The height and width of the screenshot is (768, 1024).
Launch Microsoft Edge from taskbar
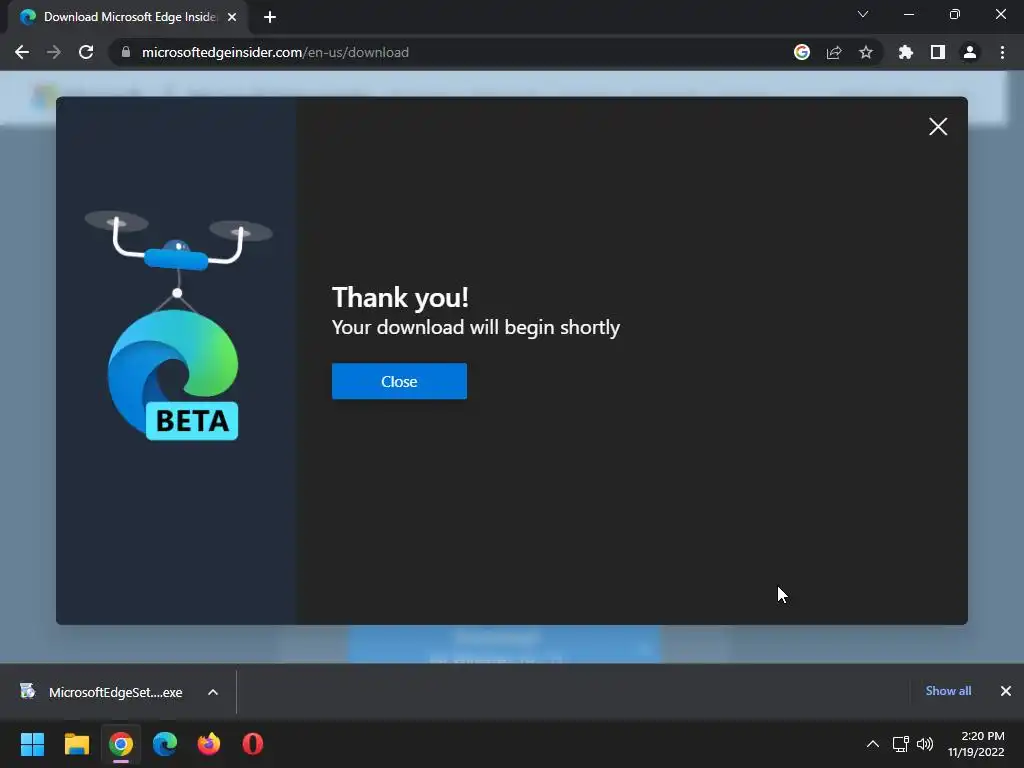(165, 744)
